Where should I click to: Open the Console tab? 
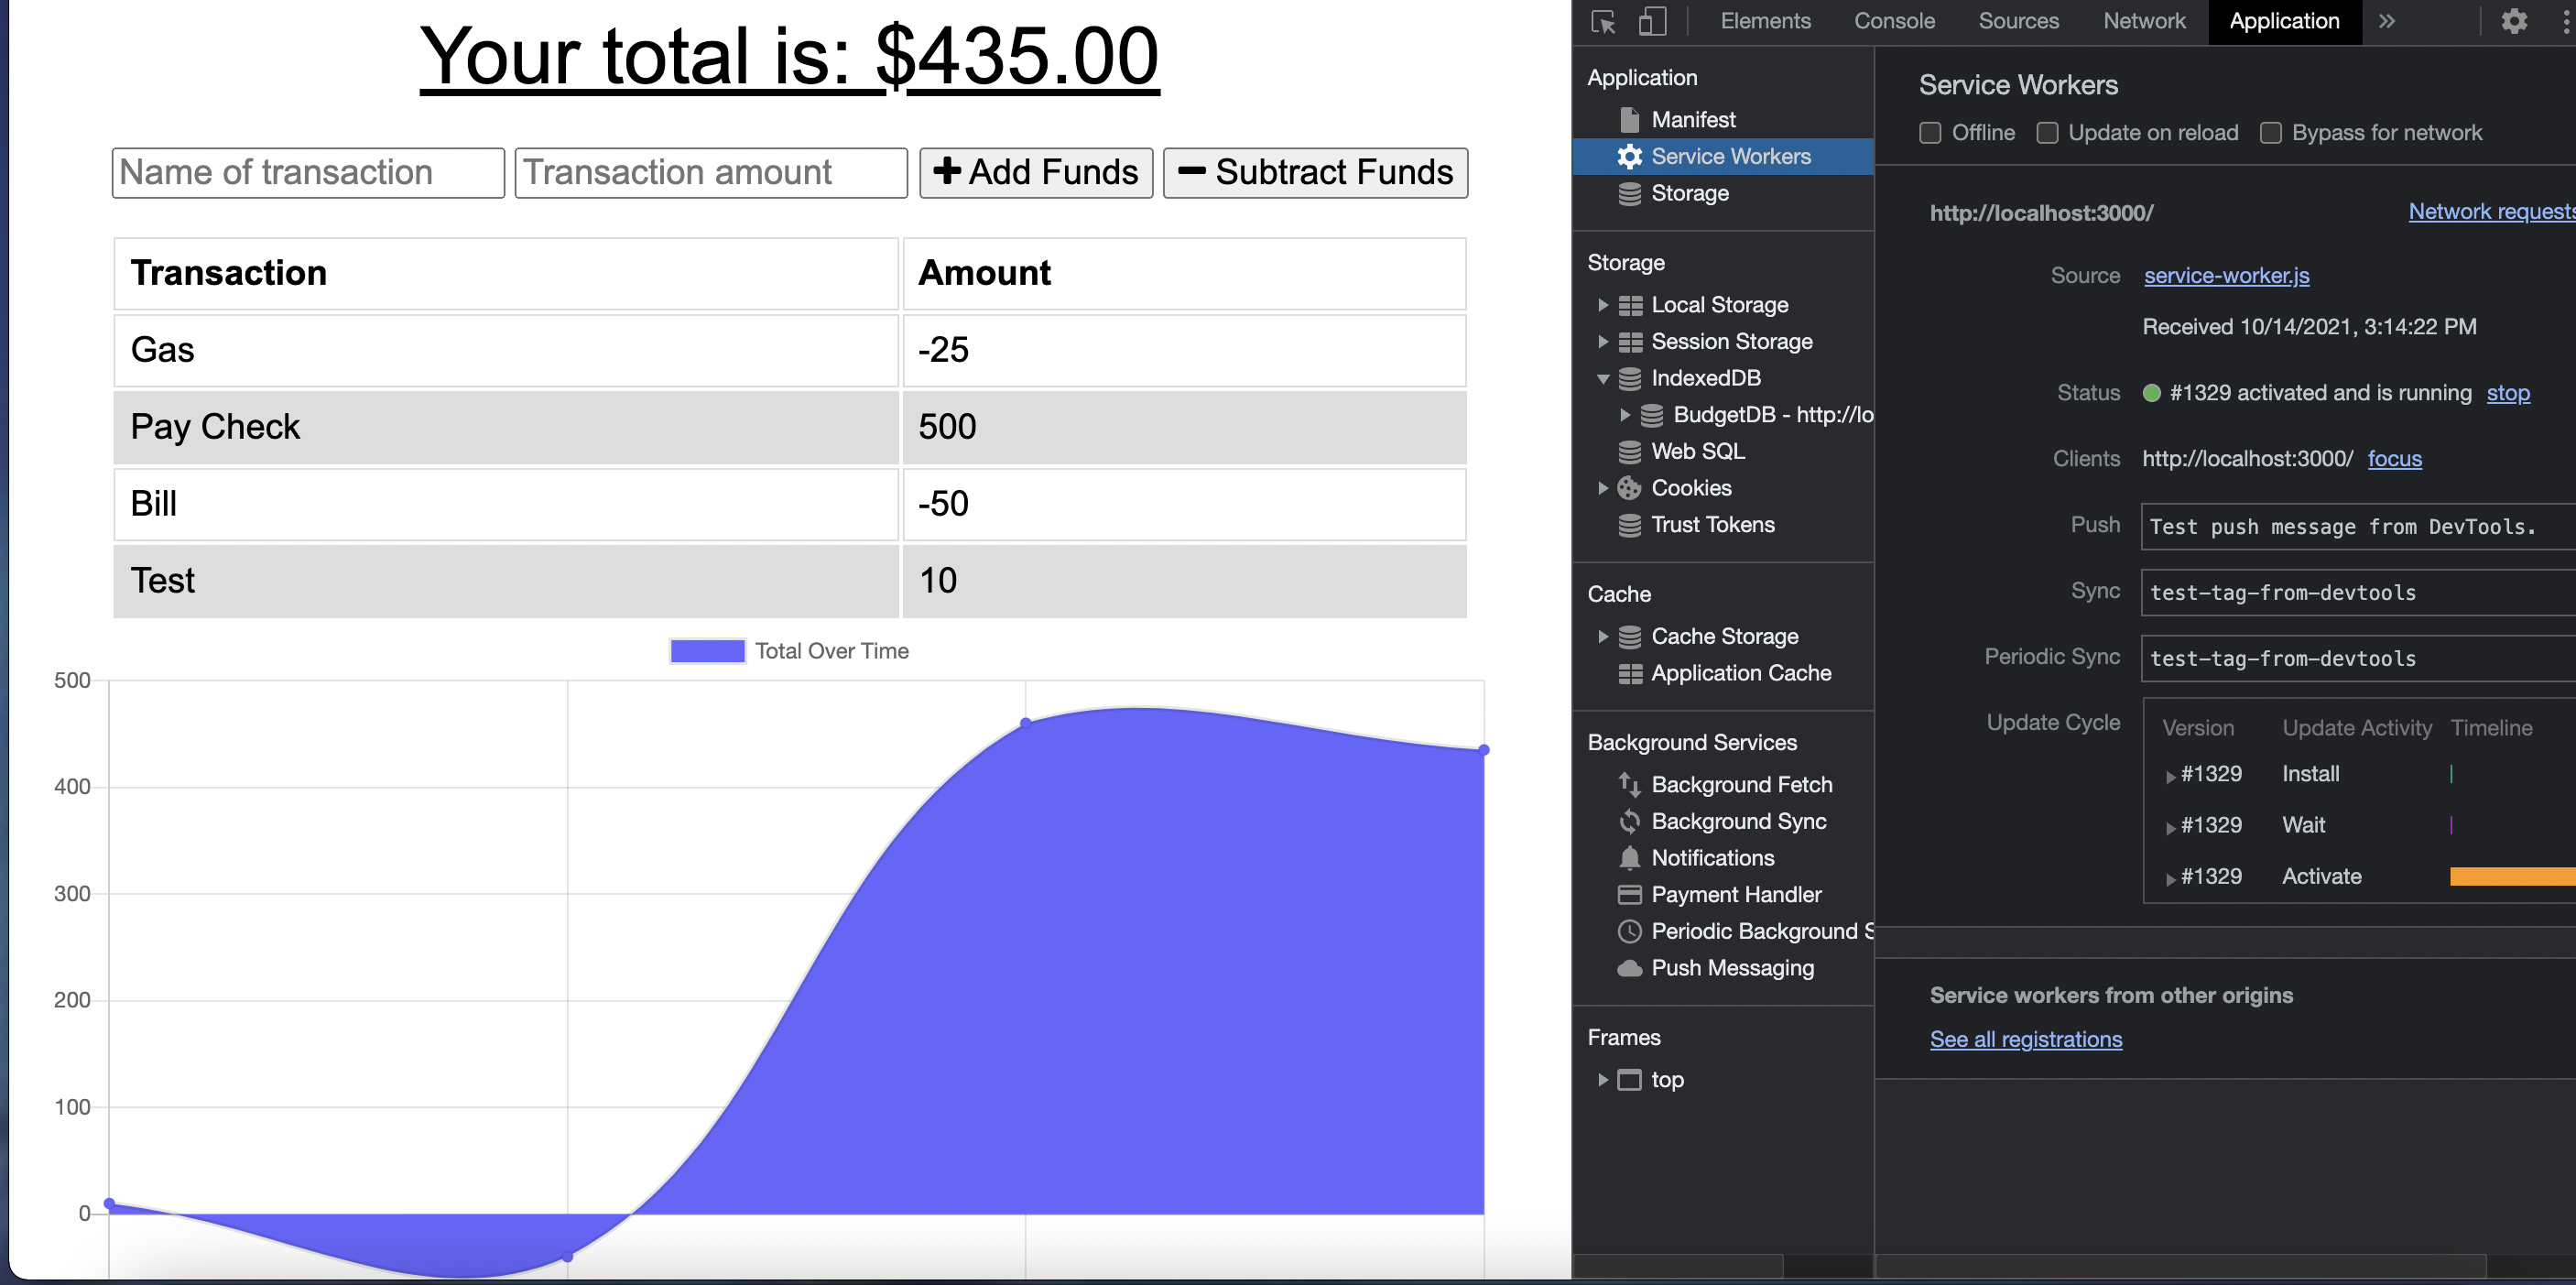pos(1893,21)
